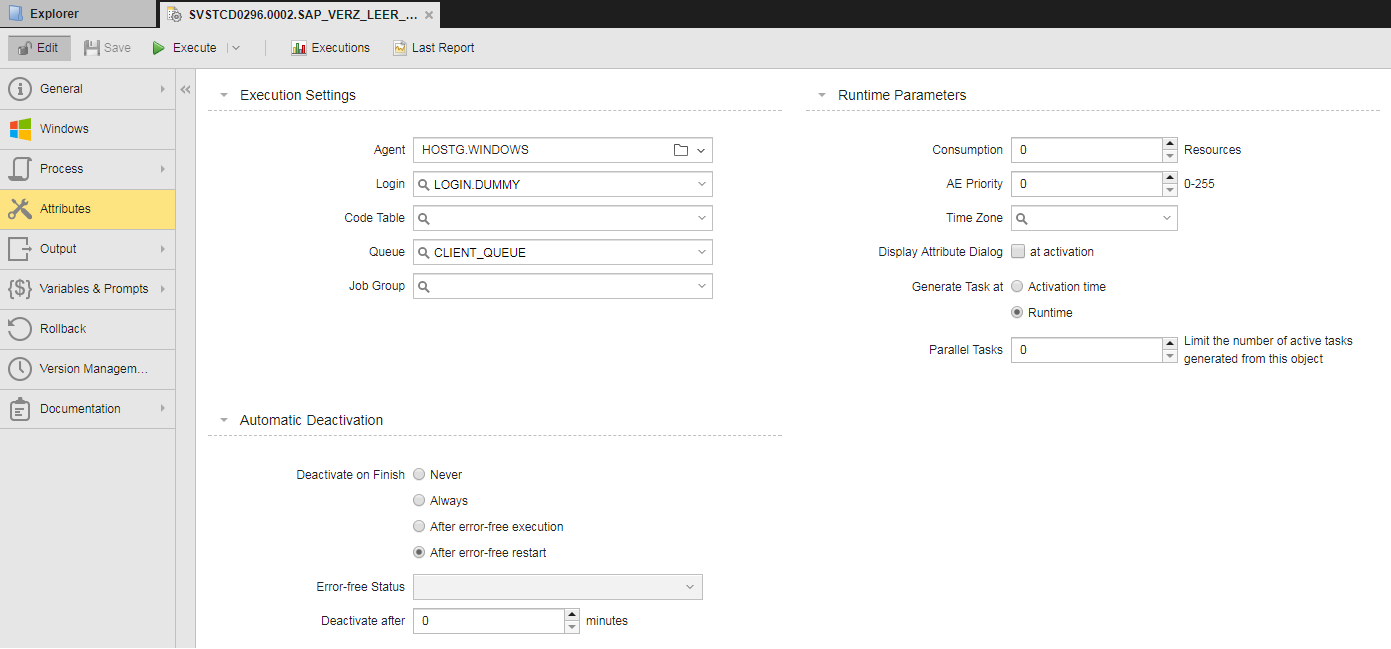
Task: Click the Parallel Tasks input field
Action: coord(1086,350)
